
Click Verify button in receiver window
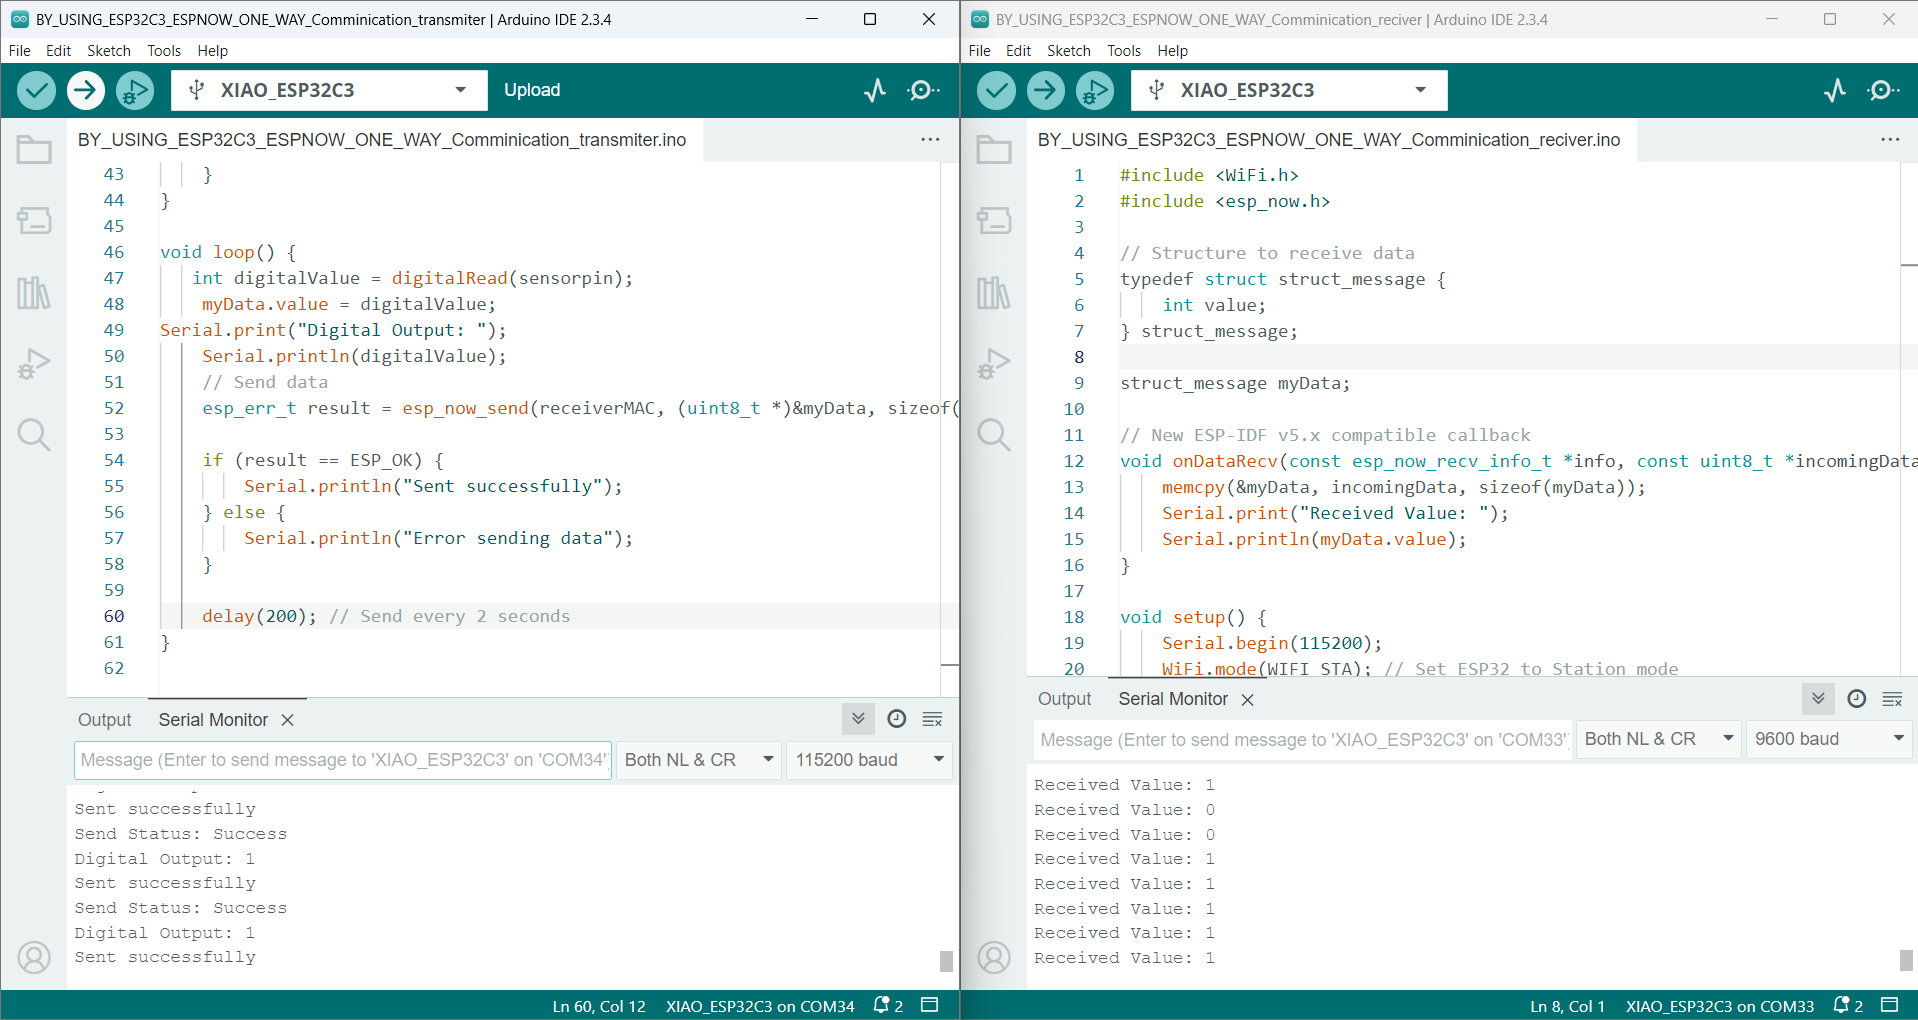coord(996,90)
